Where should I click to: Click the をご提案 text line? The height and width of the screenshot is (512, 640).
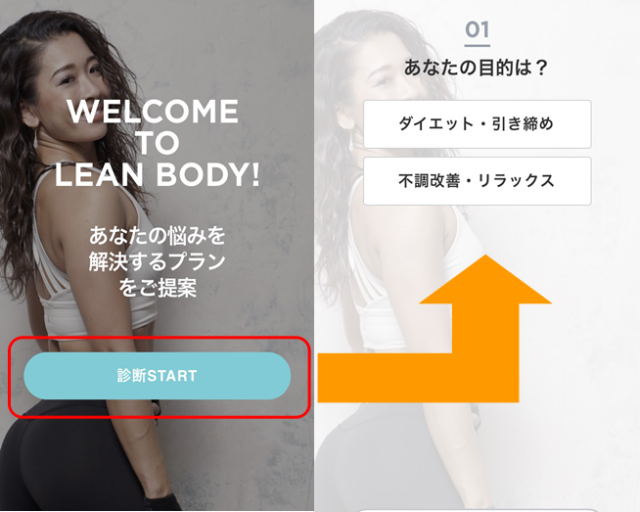(x=158, y=287)
